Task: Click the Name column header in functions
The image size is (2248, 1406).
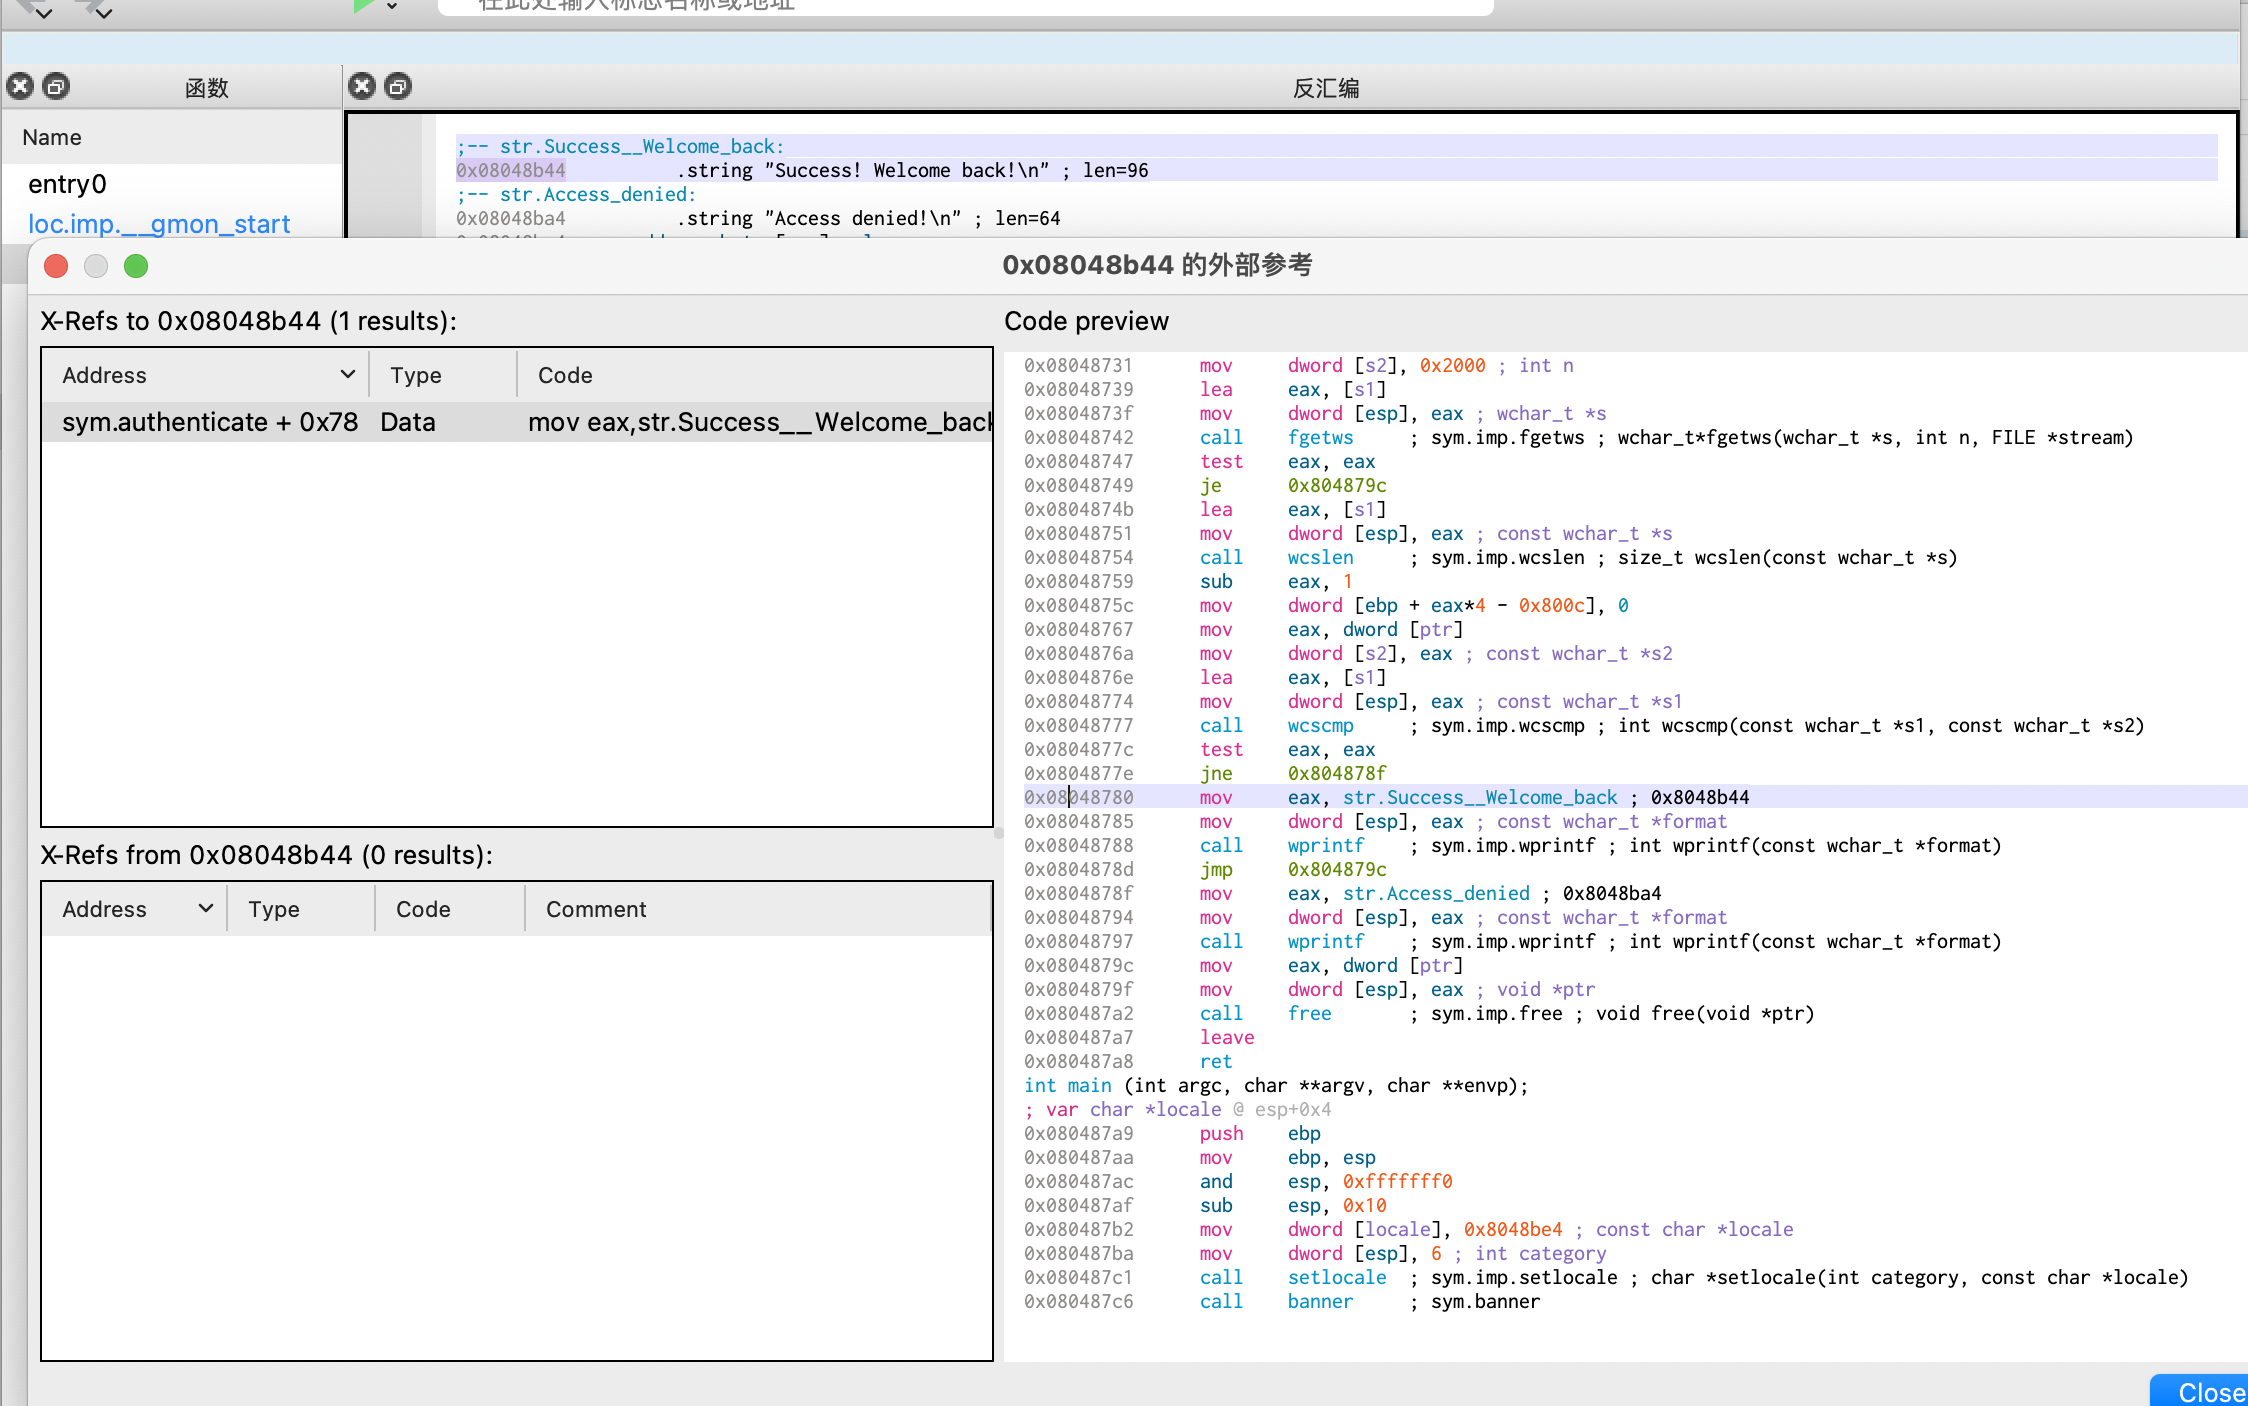Action: coord(52,137)
